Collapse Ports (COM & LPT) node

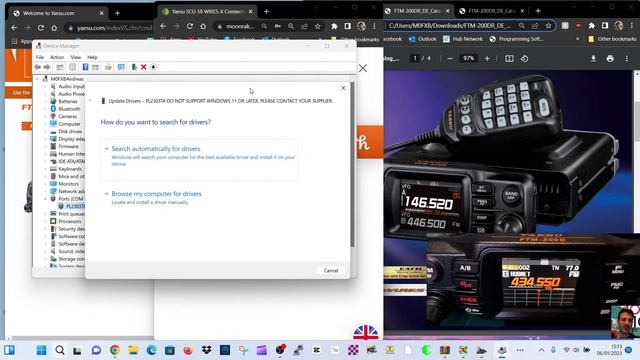point(46,199)
